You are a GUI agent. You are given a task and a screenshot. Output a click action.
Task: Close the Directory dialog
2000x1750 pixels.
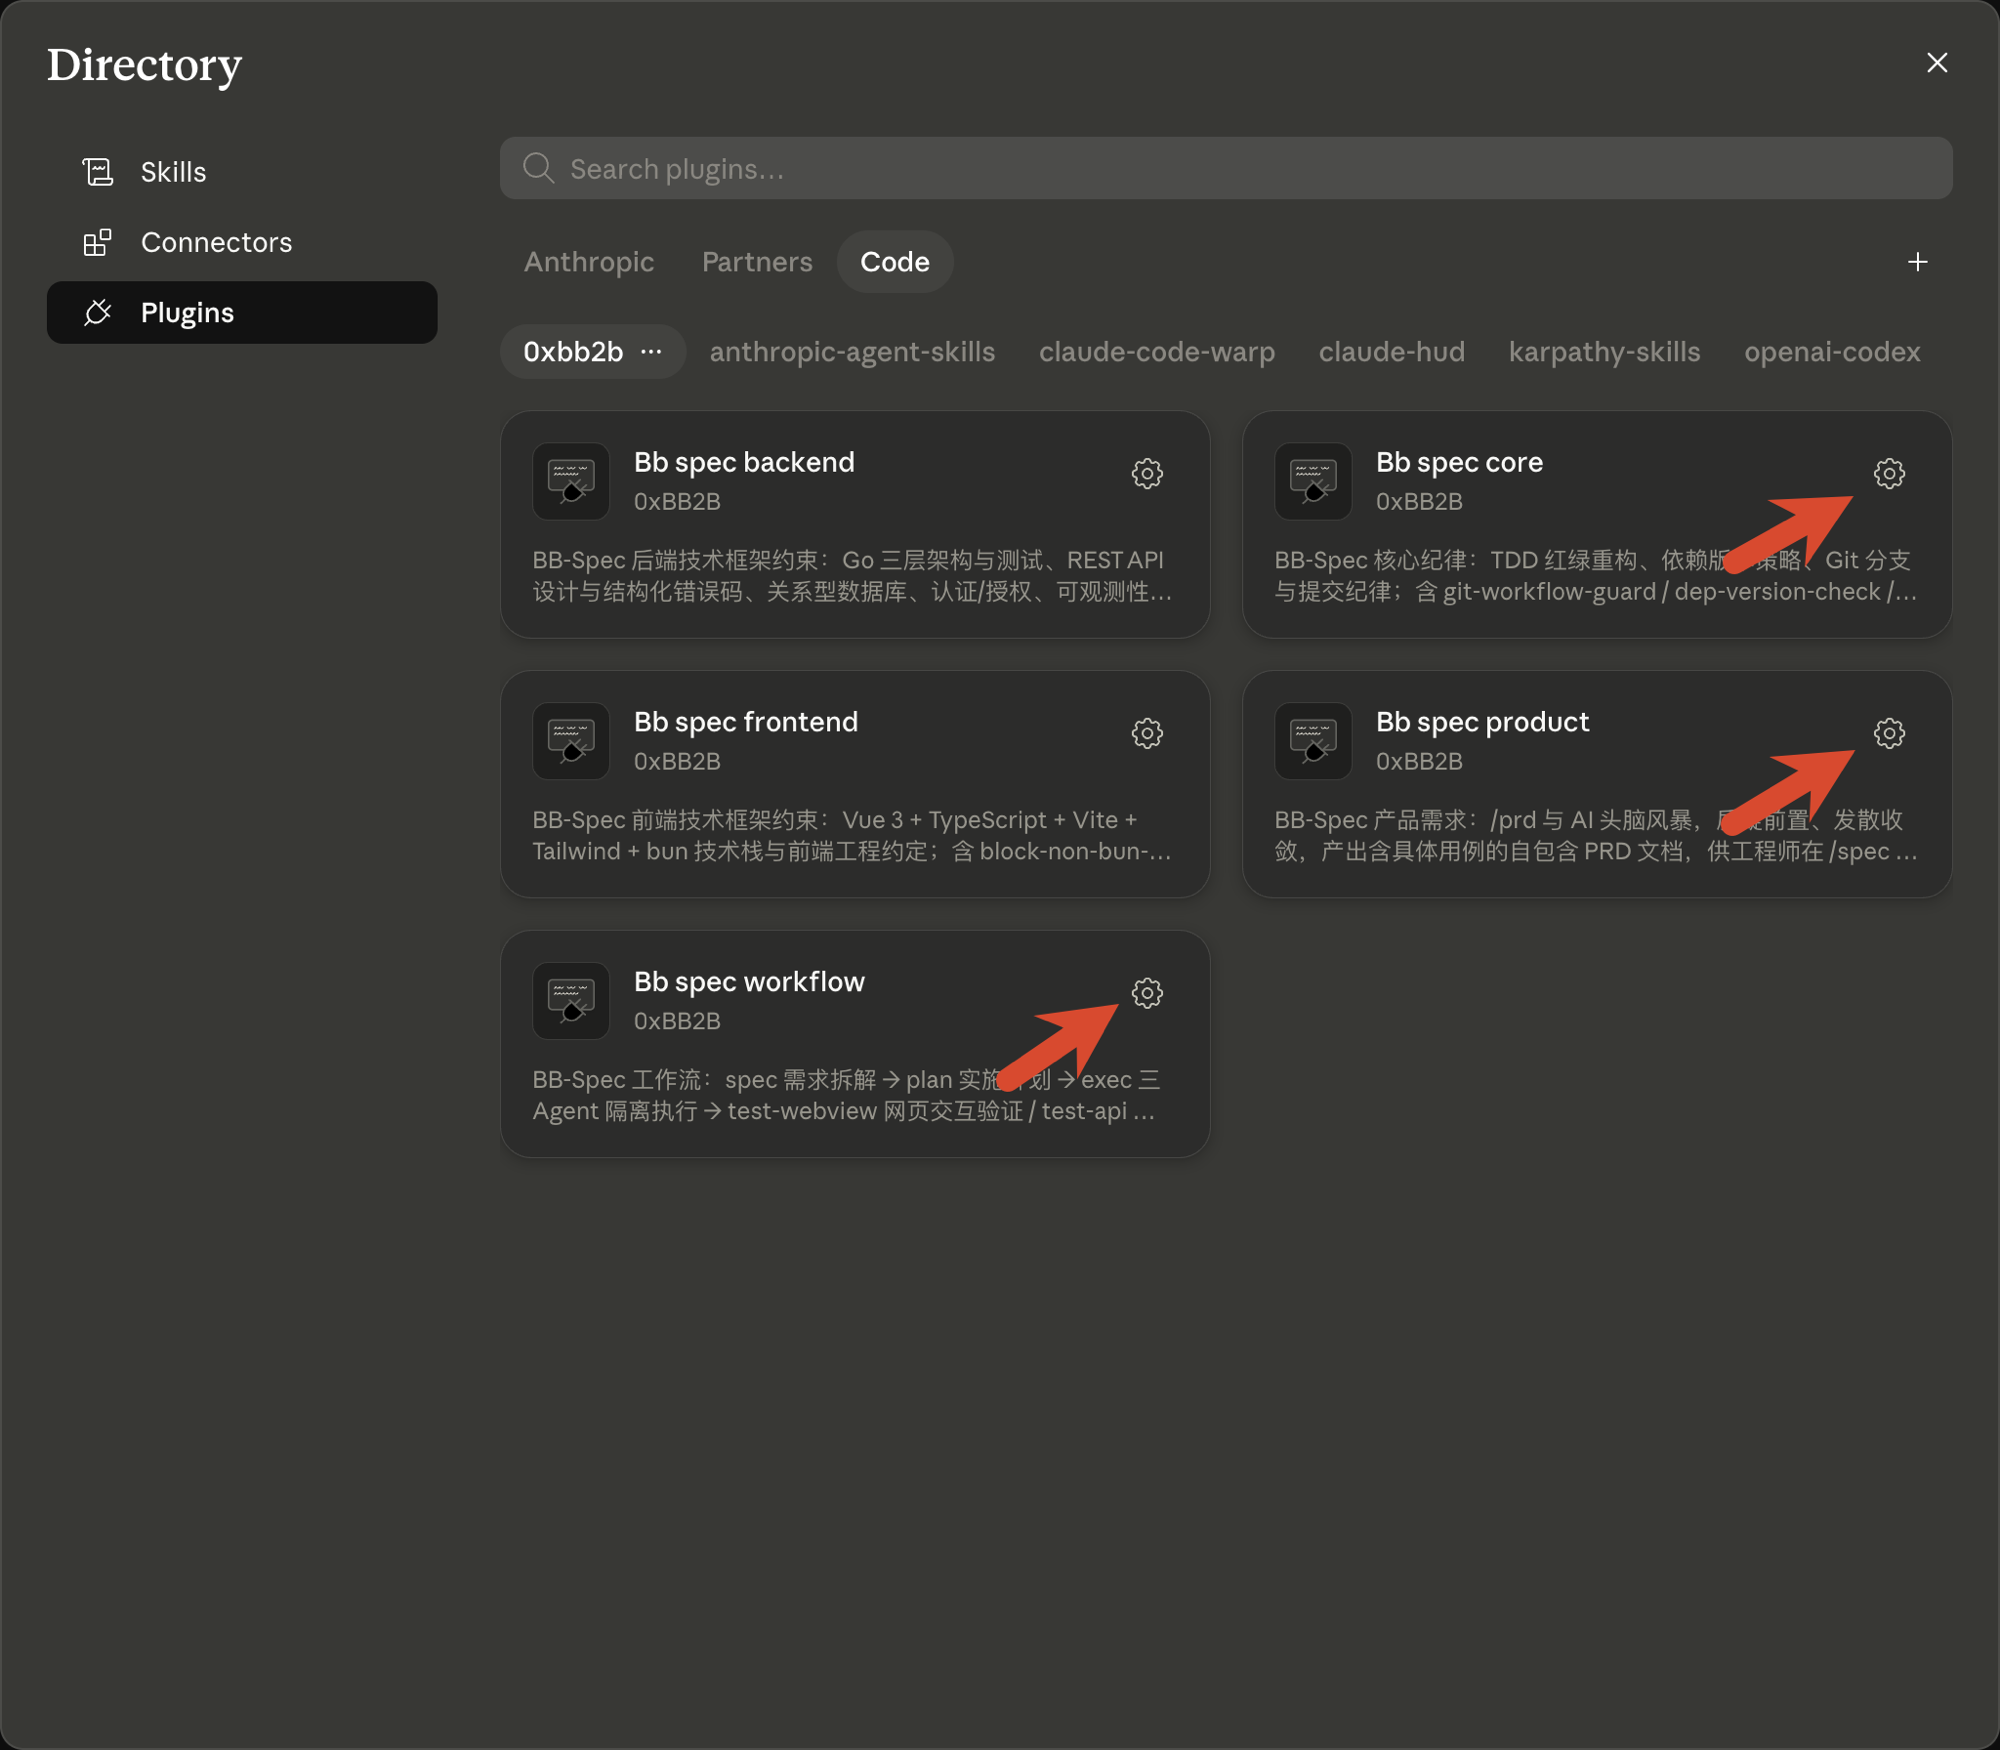[x=1937, y=63]
